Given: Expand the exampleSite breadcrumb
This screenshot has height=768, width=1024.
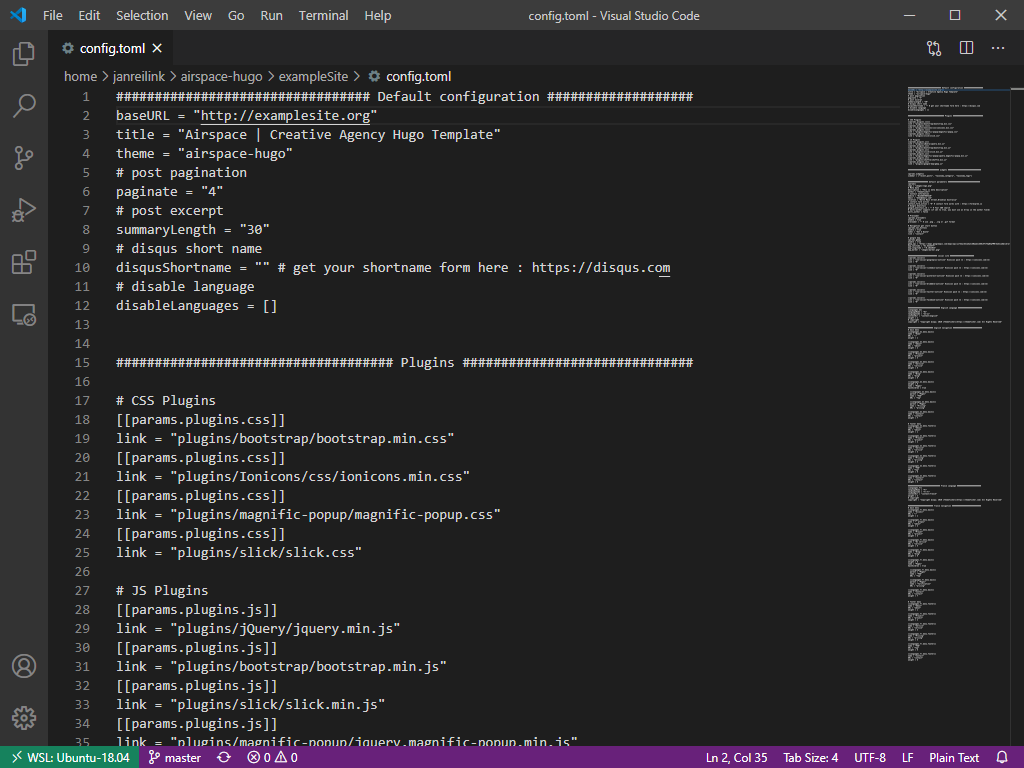Looking at the screenshot, I should pyautogui.click(x=313, y=76).
